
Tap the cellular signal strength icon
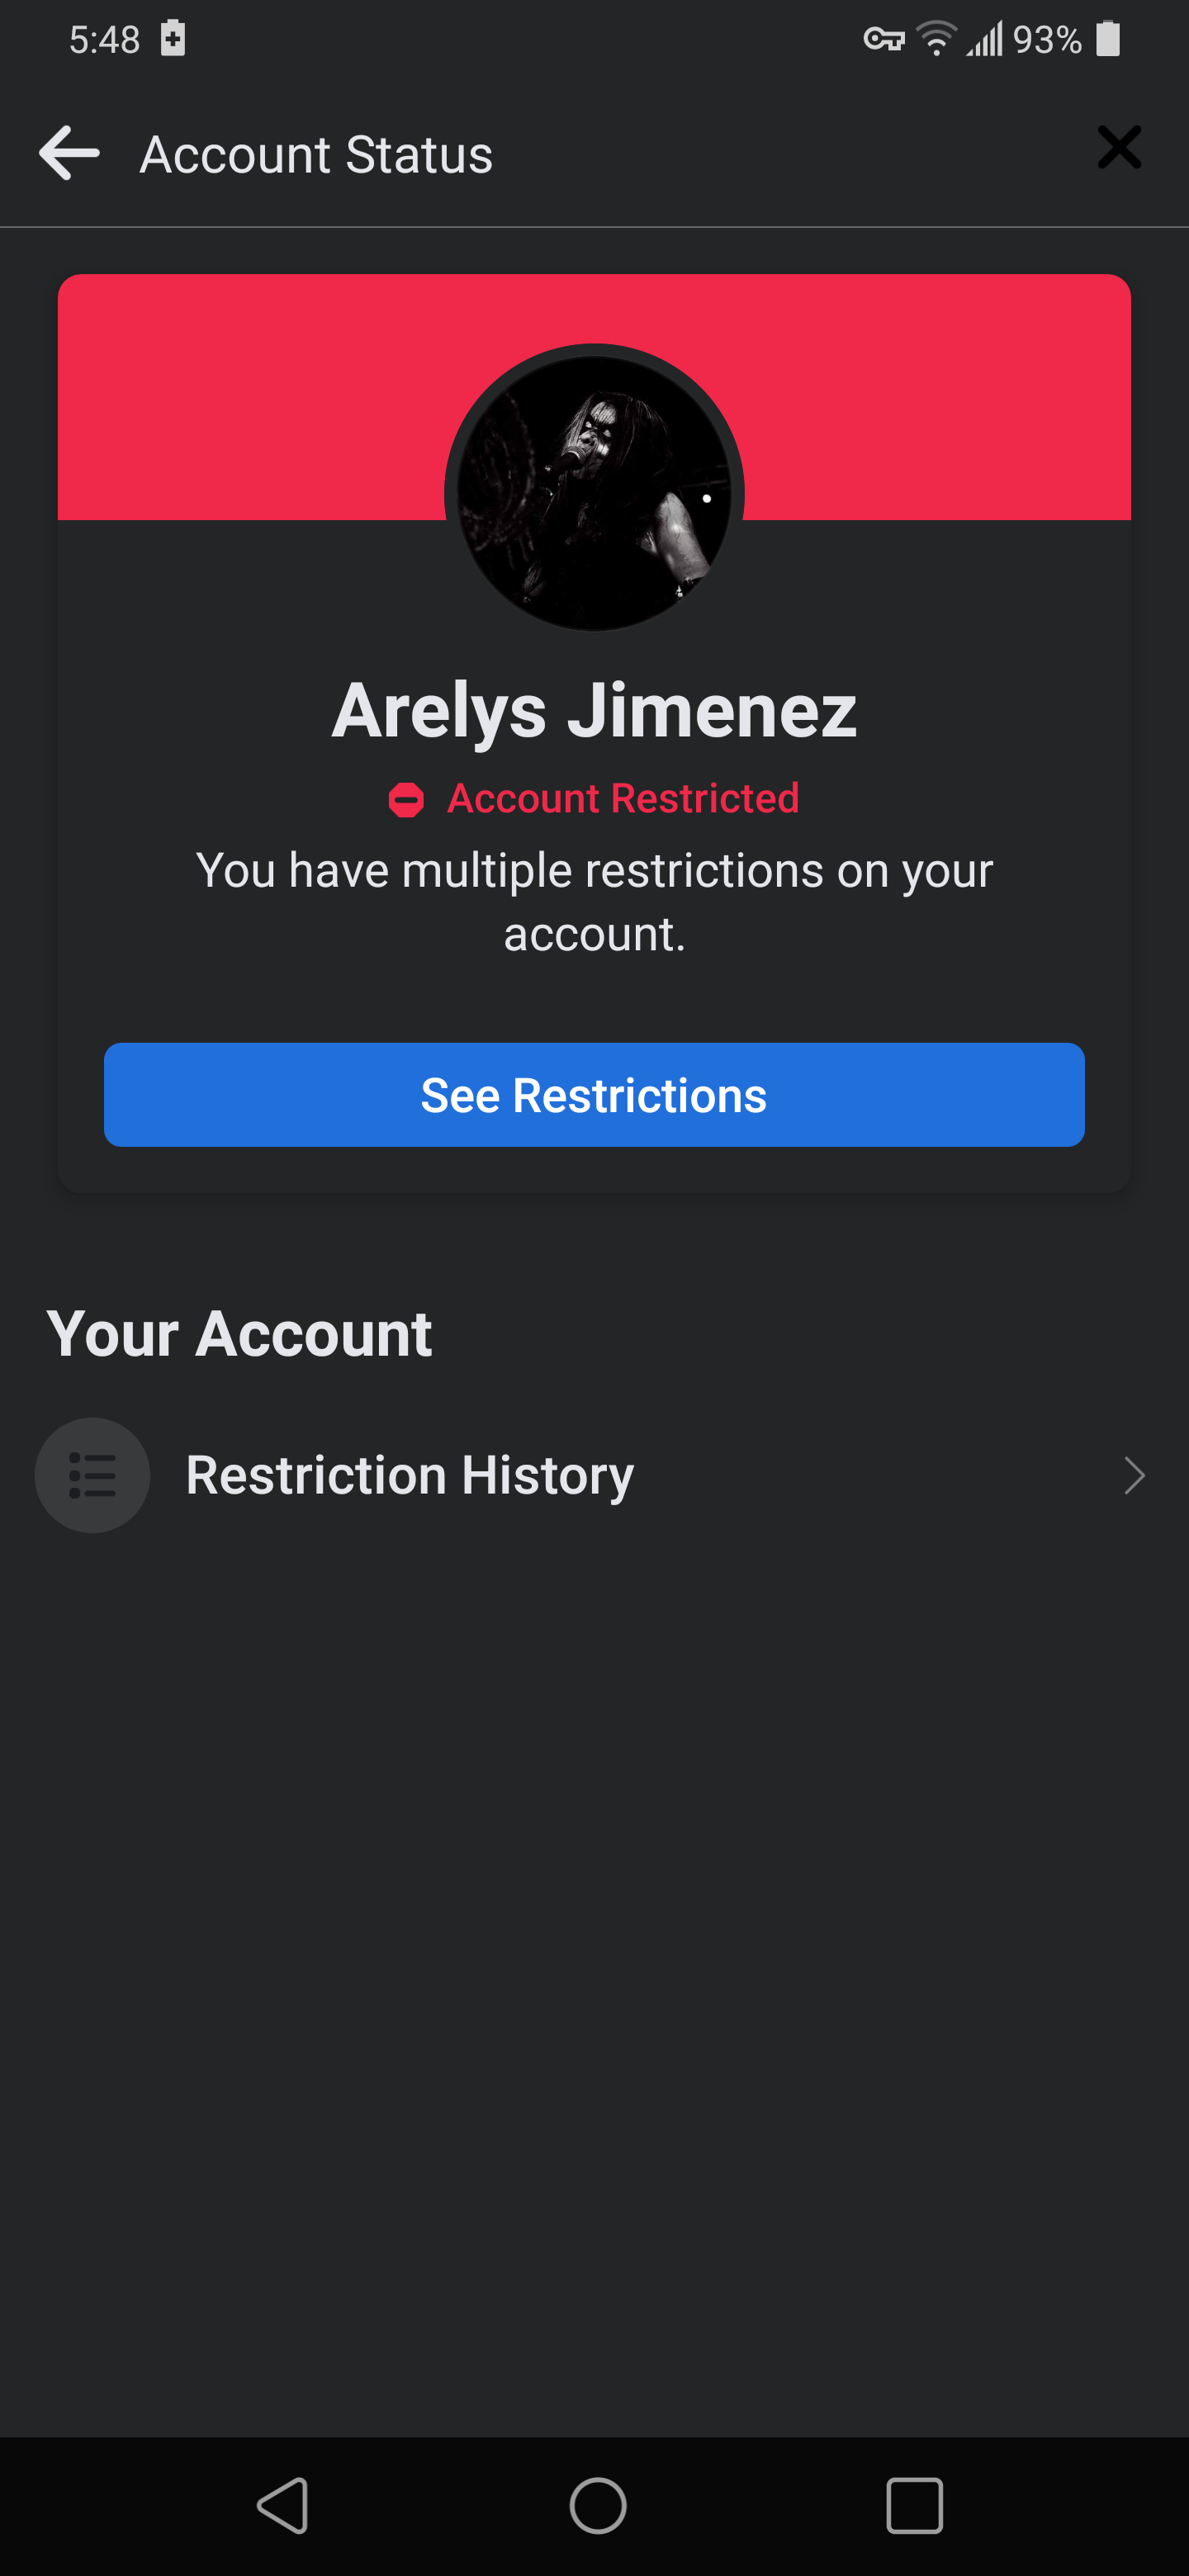pyautogui.click(x=984, y=40)
